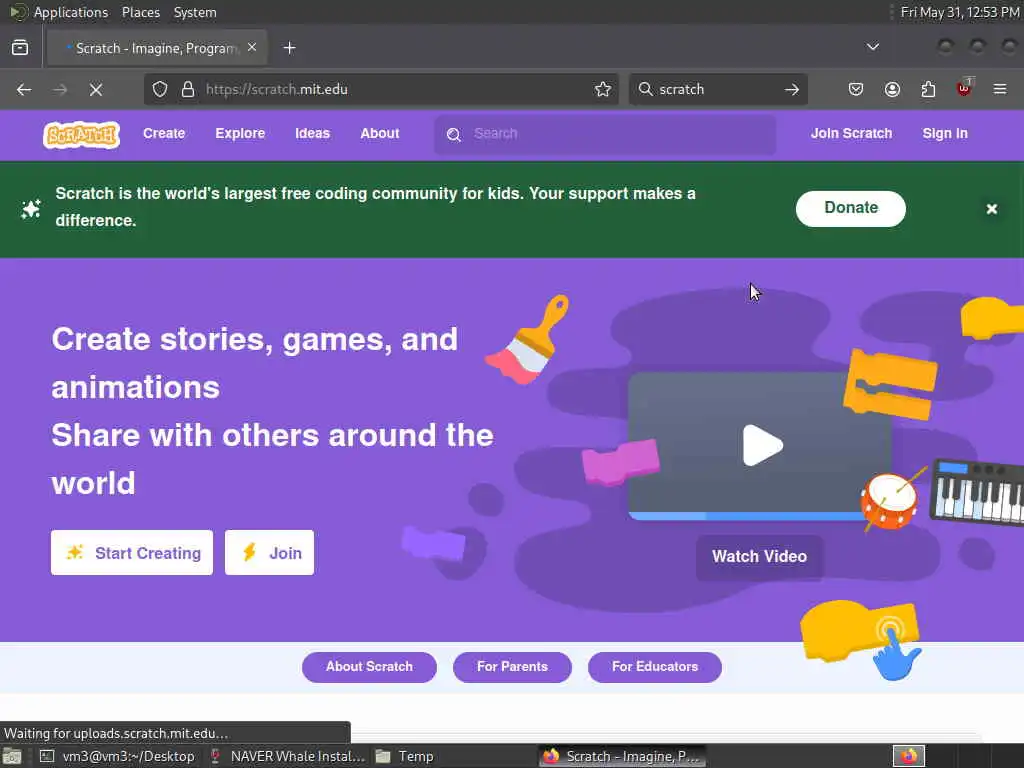Viewport: 1024px width, 768px height.
Task: Click the date and time clock
Action: click(960, 12)
